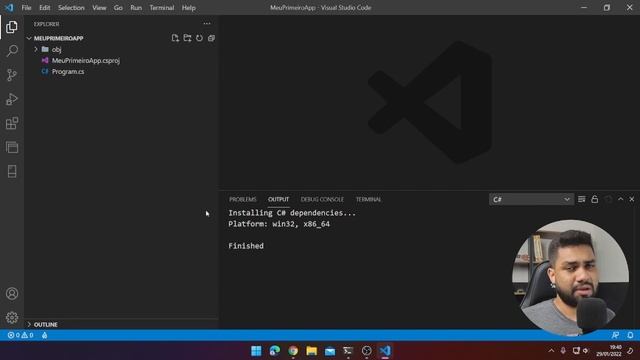Click the flame icon in status bar
The image size is (640, 360).
(44, 335)
